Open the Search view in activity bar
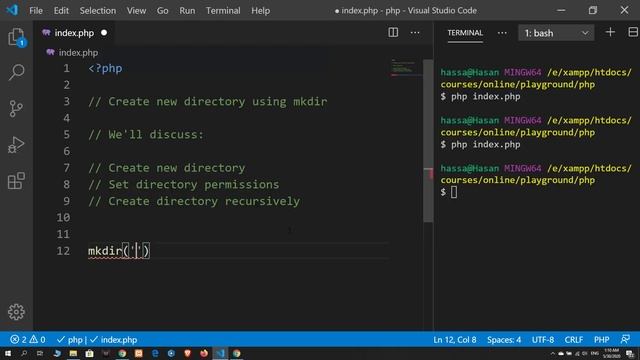The image size is (640, 360). pyautogui.click(x=16, y=72)
